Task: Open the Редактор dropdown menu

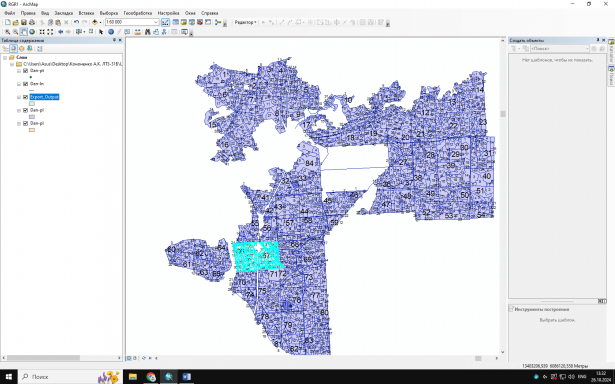Action: pyautogui.click(x=245, y=22)
